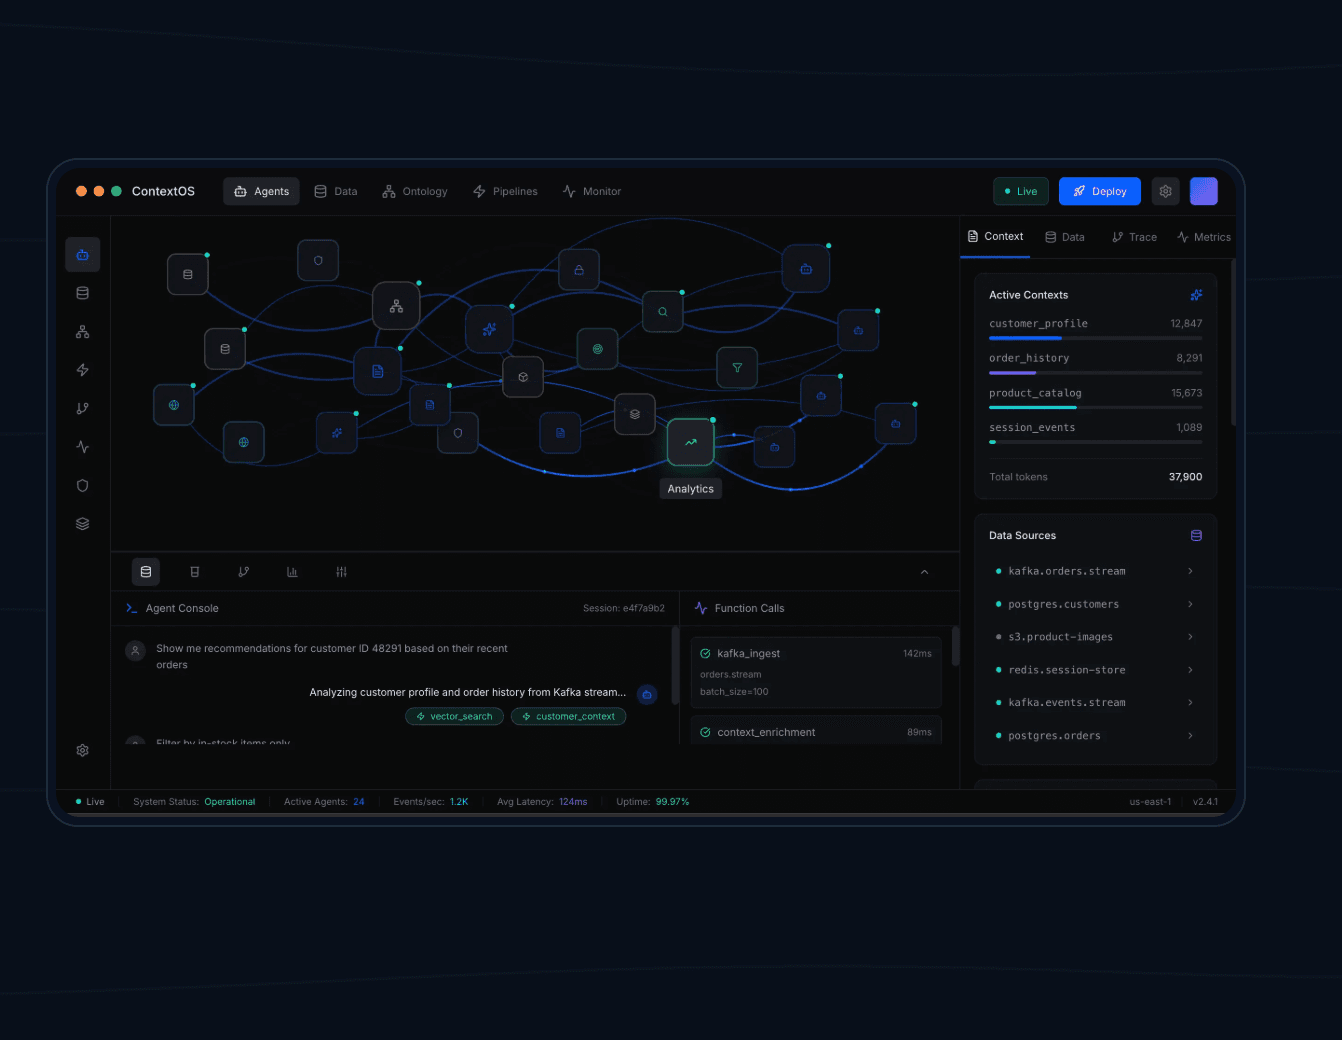Select the layers stack icon in left sidebar

point(83,524)
